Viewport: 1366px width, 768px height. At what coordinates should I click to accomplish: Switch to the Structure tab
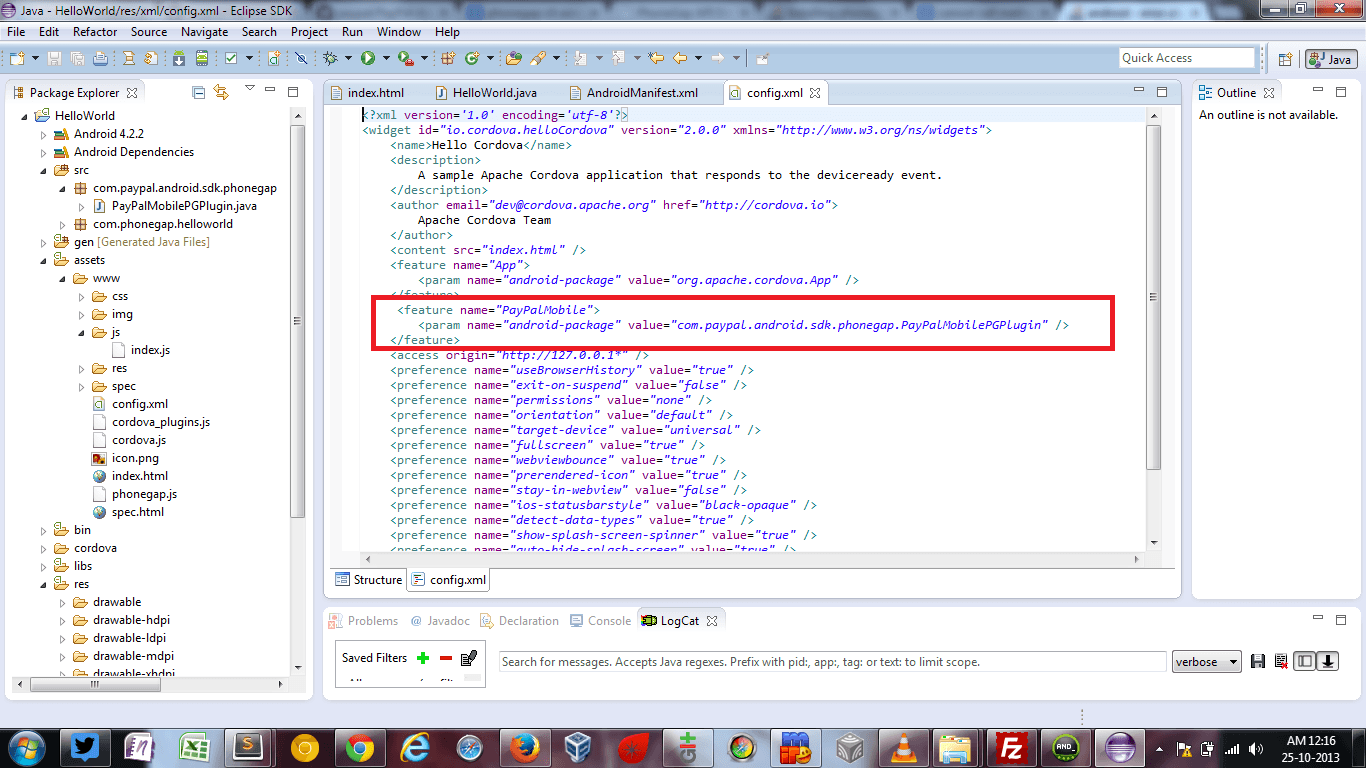pyautogui.click(x=368, y=580)
